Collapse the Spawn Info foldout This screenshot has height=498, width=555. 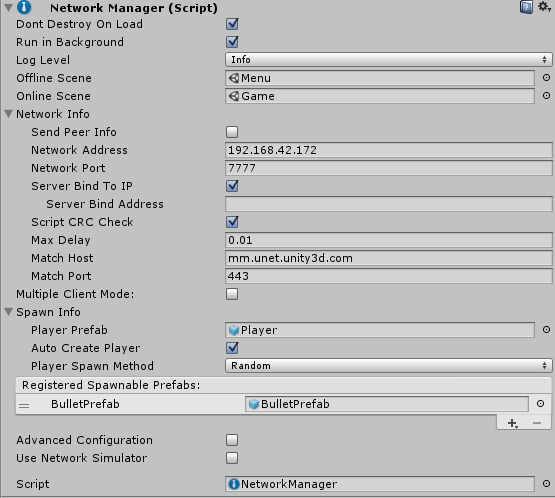[8, 311]
